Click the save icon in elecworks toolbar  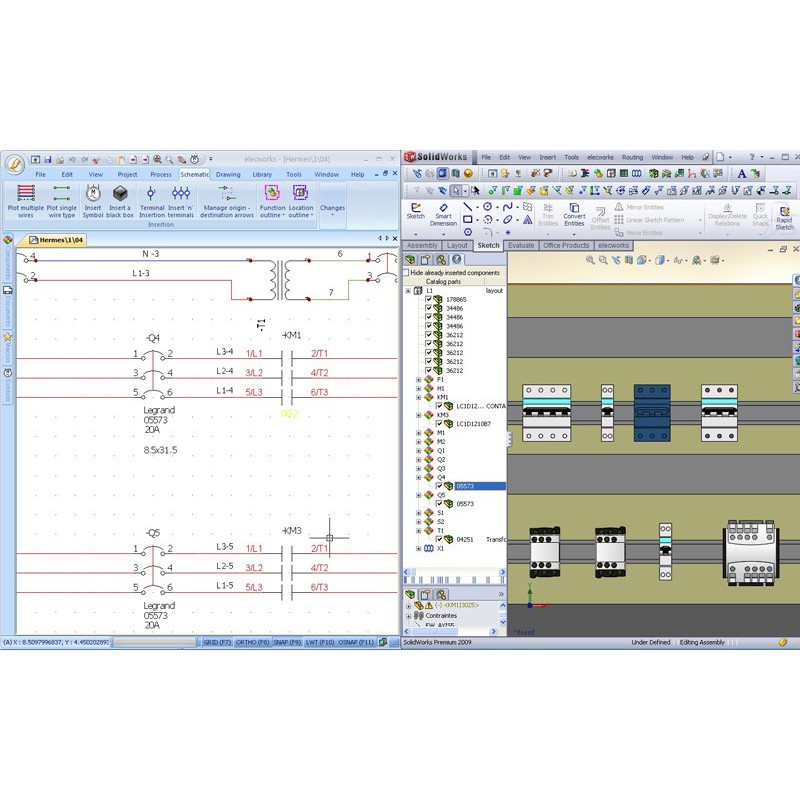(x=47, y=160)
